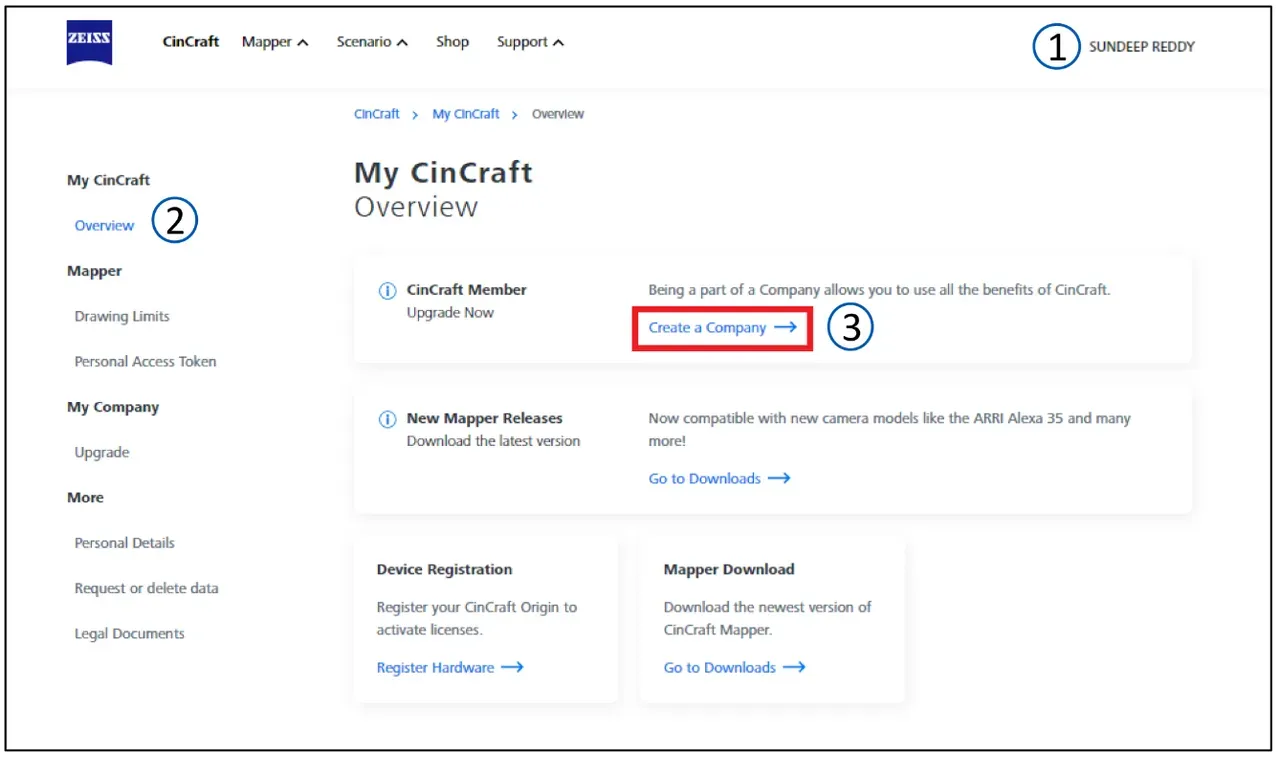Click My CinCraft in the breadcrumb
The height and width of the screenshot is (757, 1280).
(466, 114)
